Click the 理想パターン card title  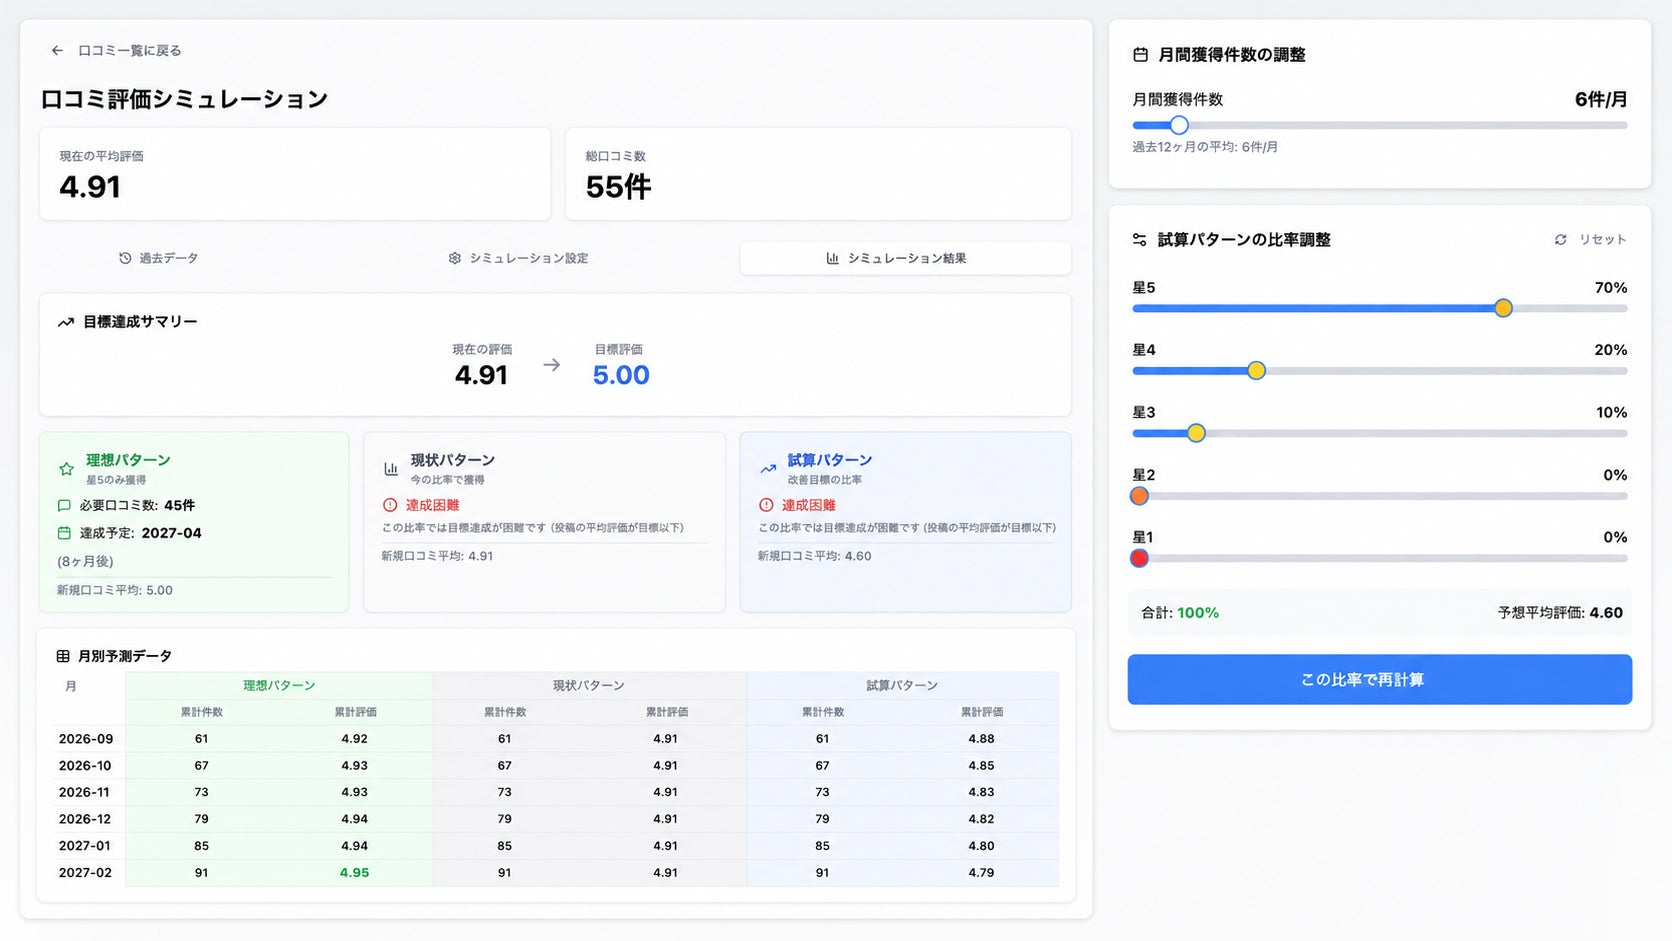point(128,460)
